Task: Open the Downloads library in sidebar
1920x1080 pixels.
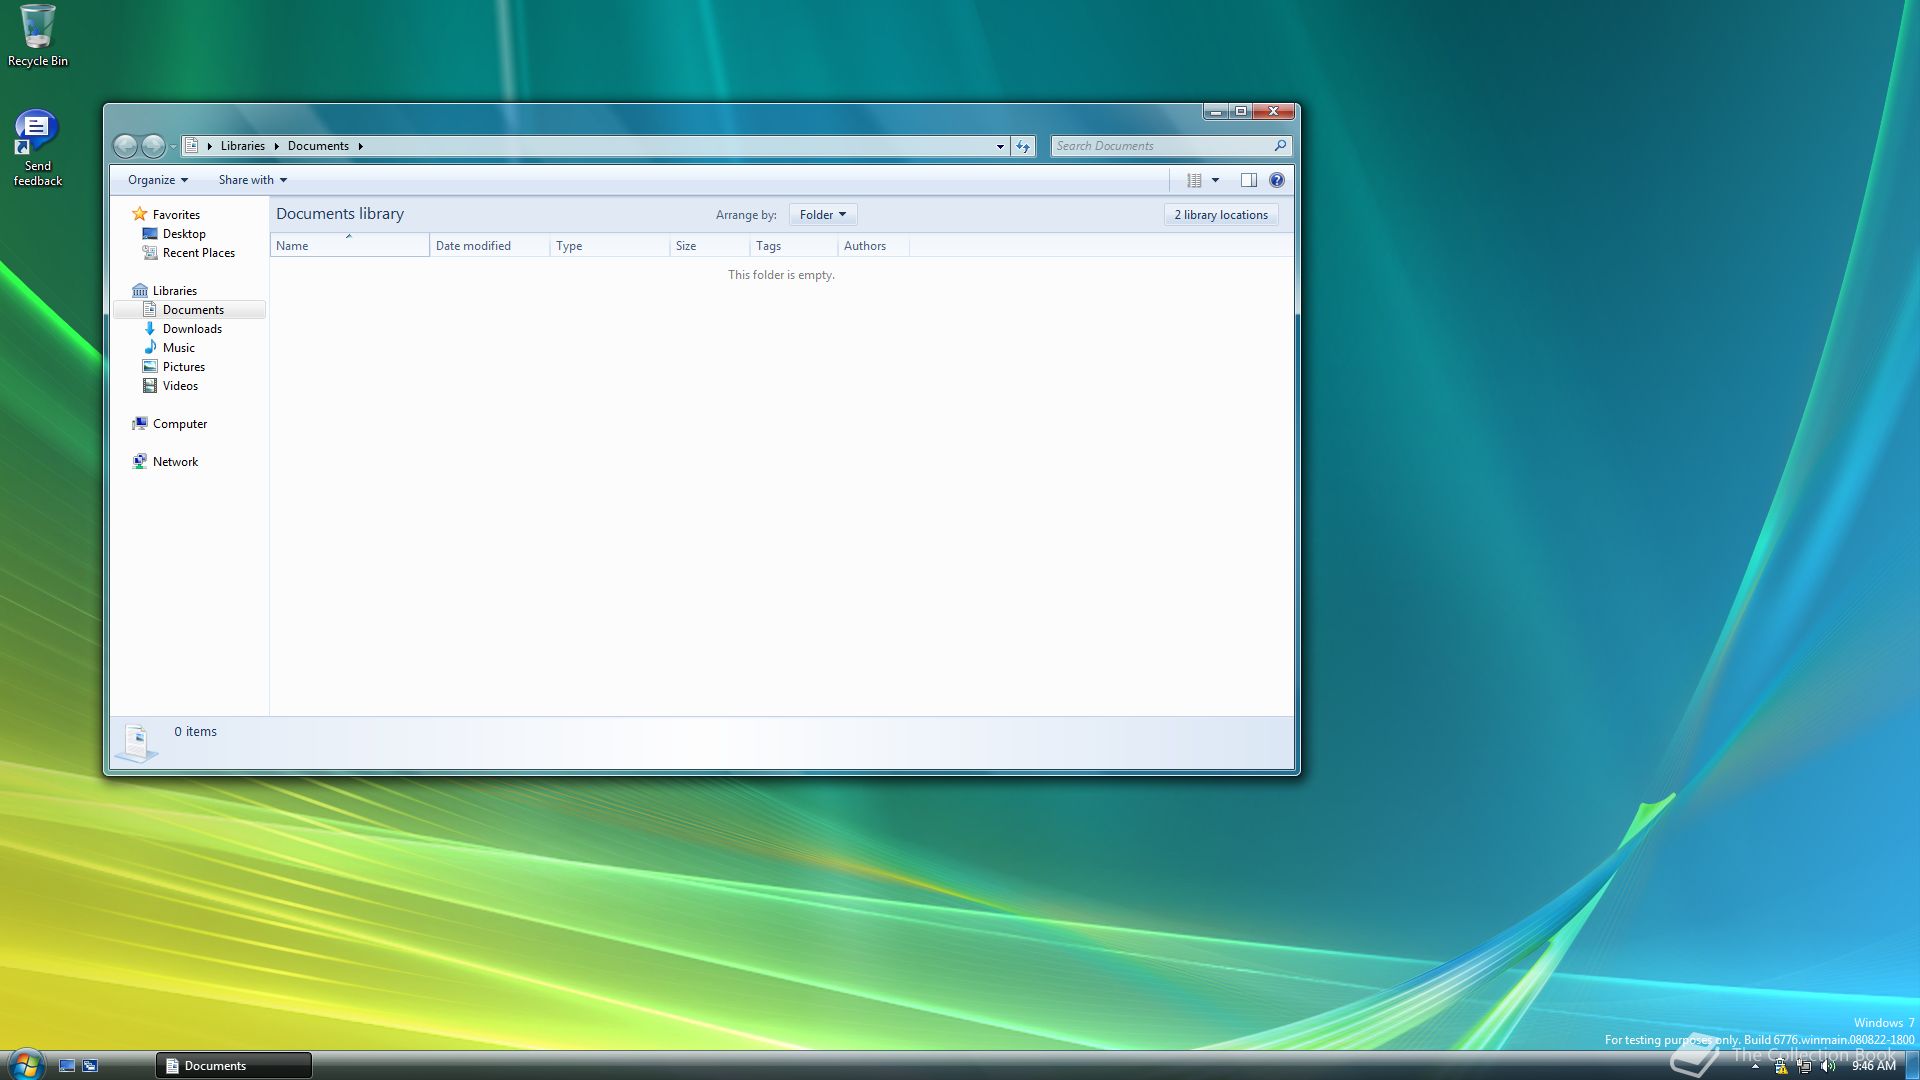Action: (x=192, y=329)
